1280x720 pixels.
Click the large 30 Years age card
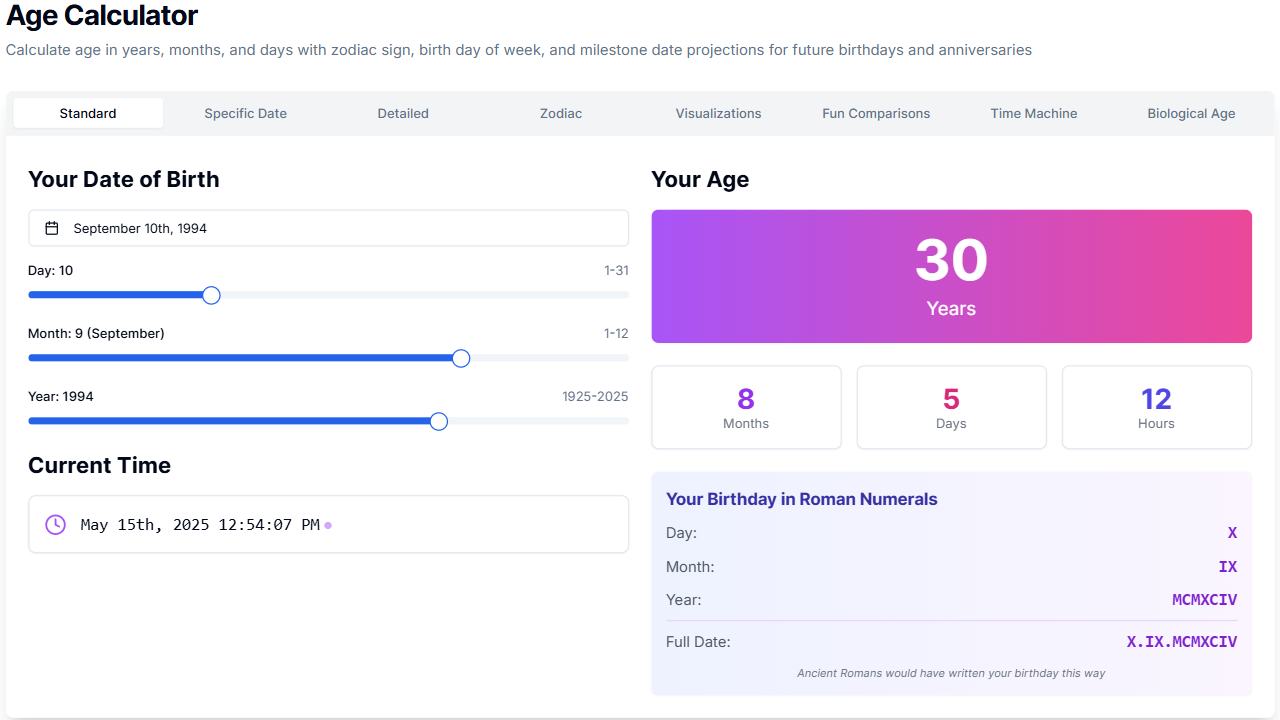(951, 276)
